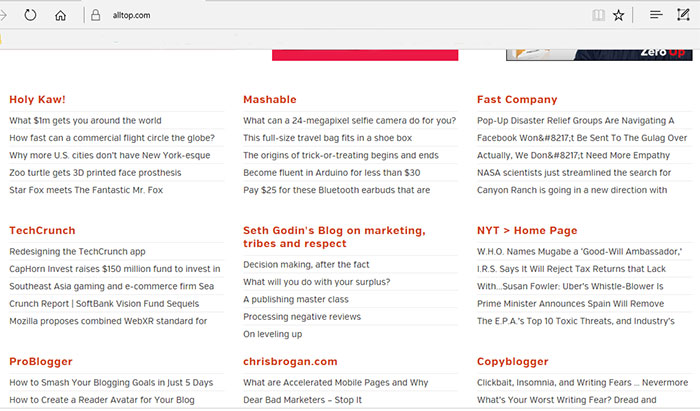Click the Zero Up advertisement banner
700x411 pixels.
tap(599, 55)
